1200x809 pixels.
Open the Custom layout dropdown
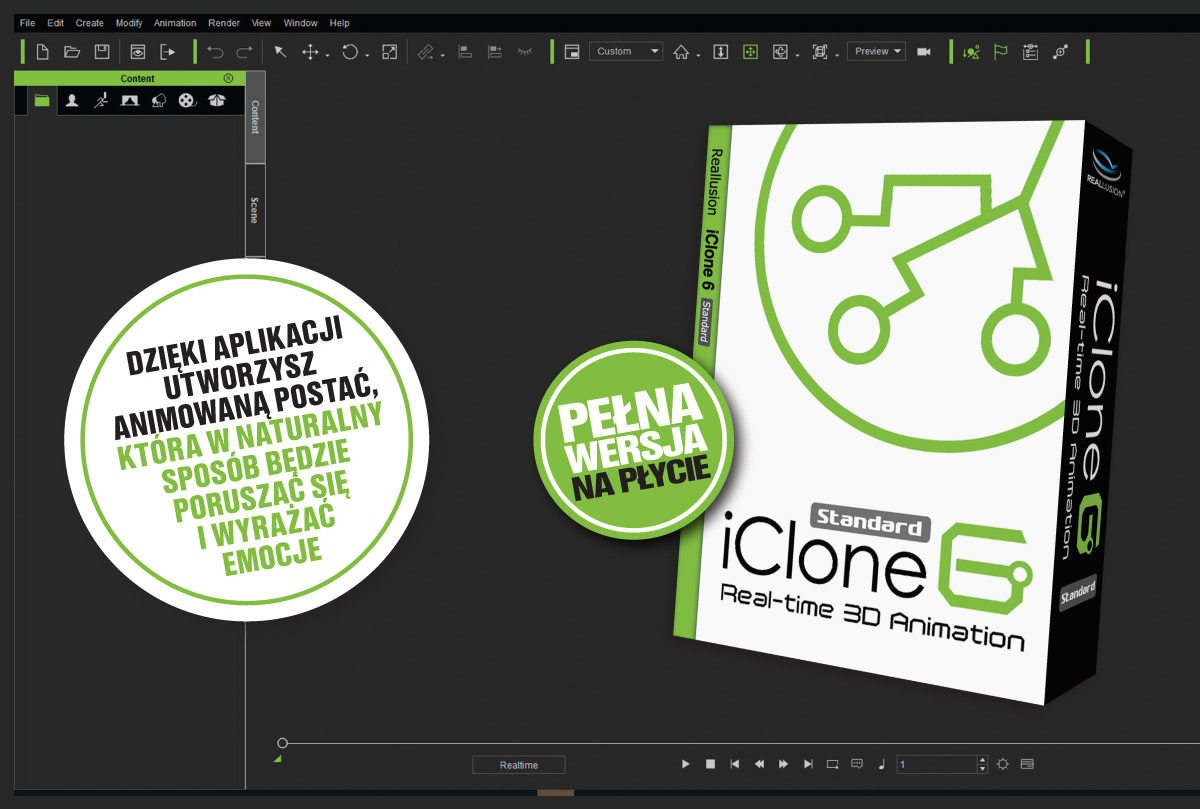tap(626, 52)
